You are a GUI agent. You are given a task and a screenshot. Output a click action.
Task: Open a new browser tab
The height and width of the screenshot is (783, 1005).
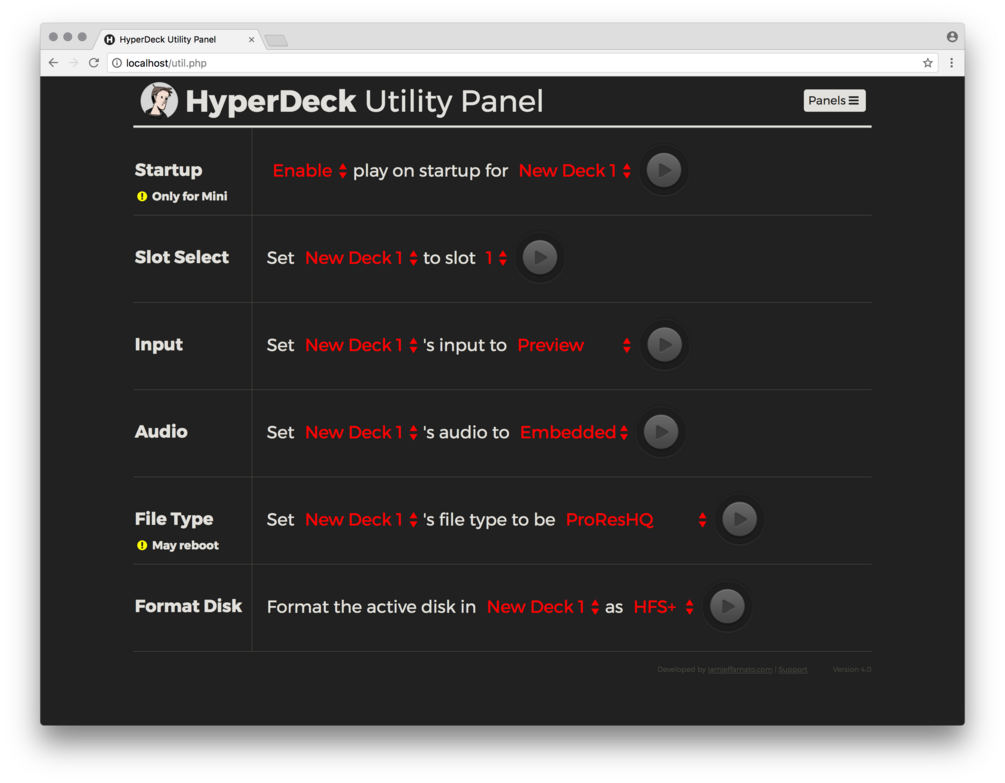click(x=276, y=40)
